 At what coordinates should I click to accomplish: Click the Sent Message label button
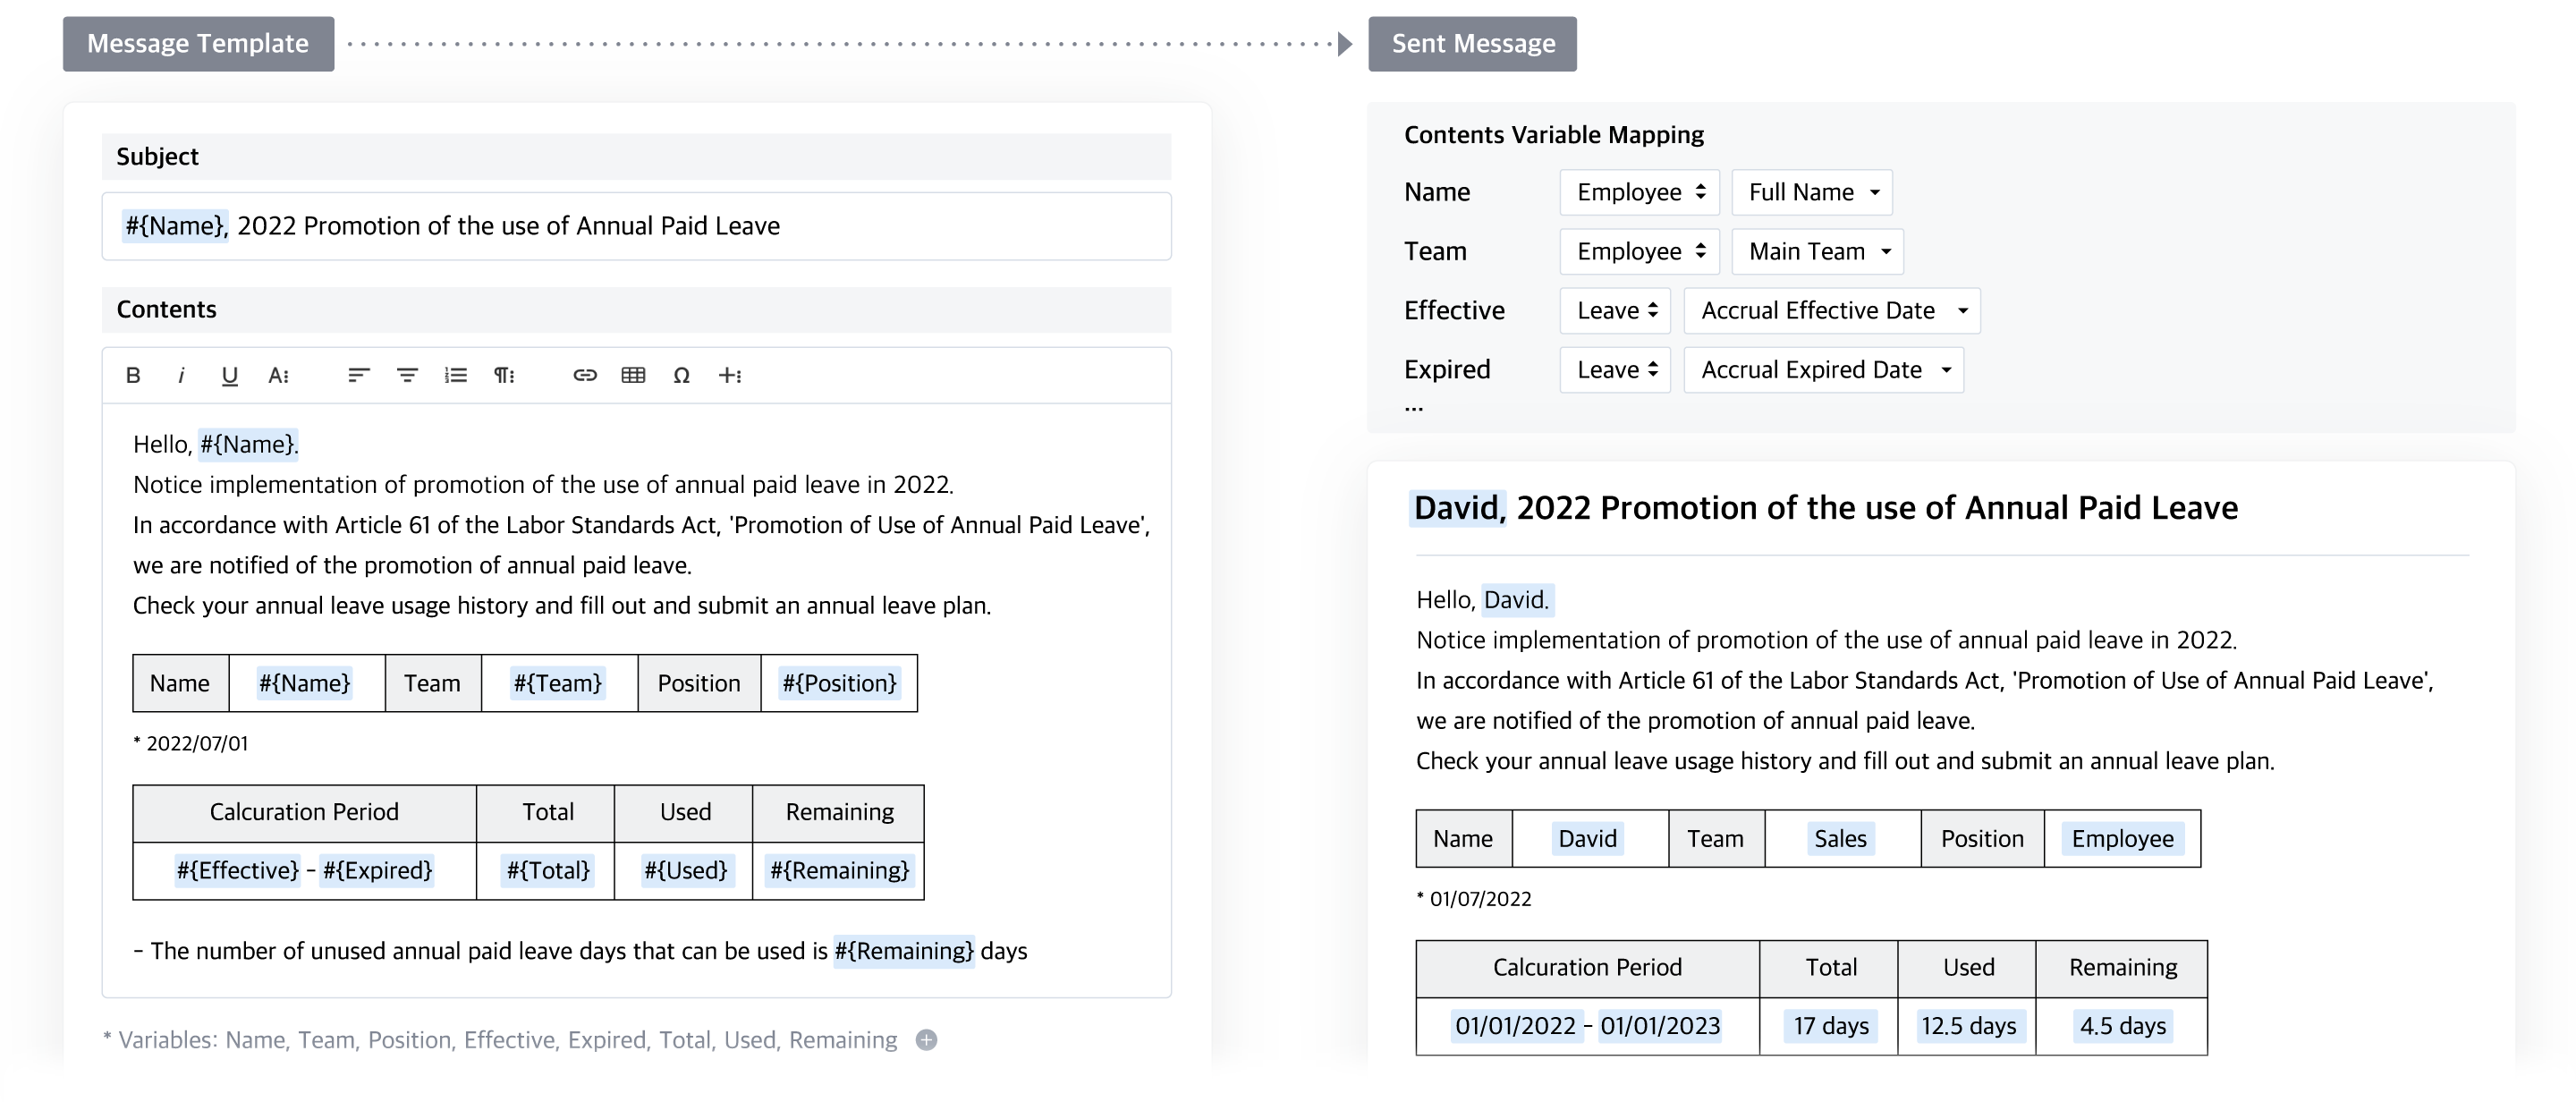(x=1472, y=44)
